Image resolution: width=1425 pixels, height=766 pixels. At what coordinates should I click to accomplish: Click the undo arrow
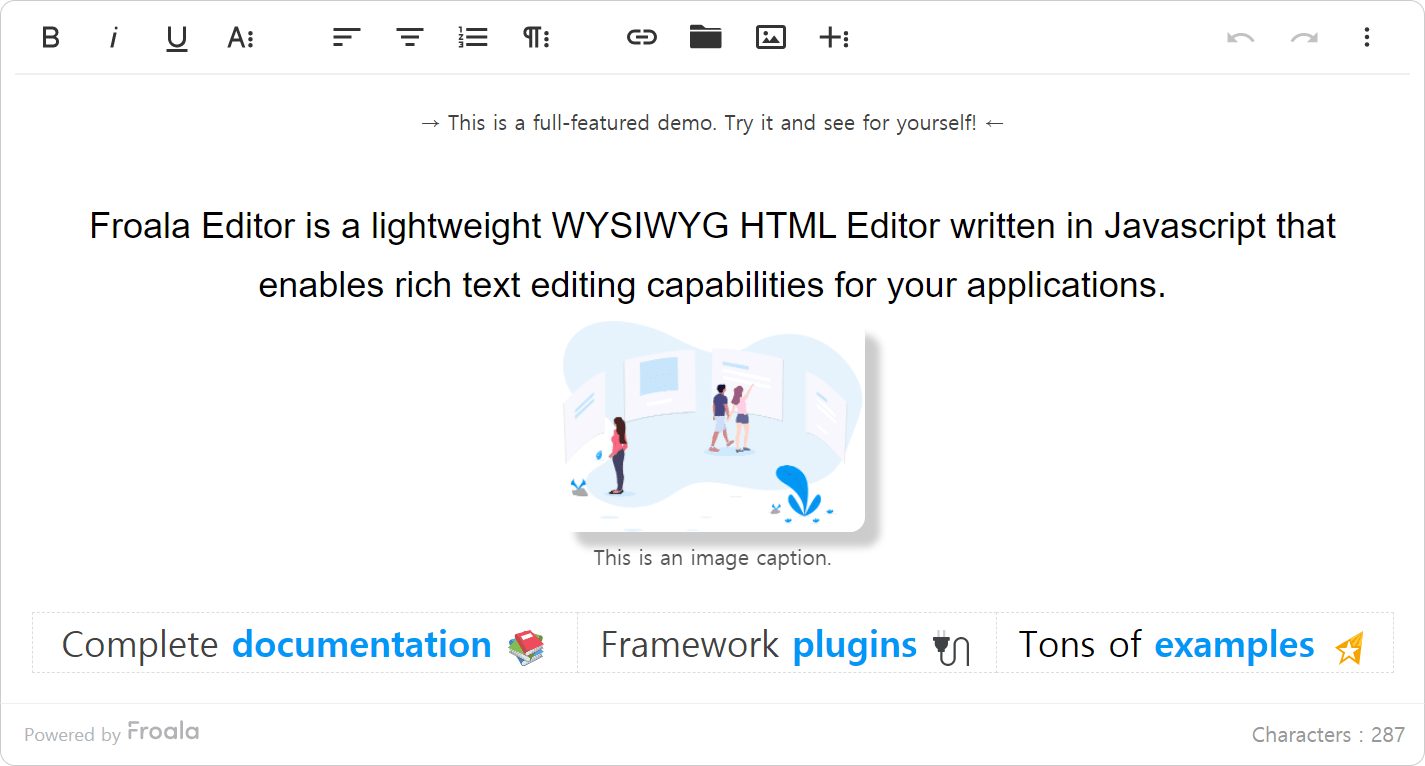(1240, 38)
